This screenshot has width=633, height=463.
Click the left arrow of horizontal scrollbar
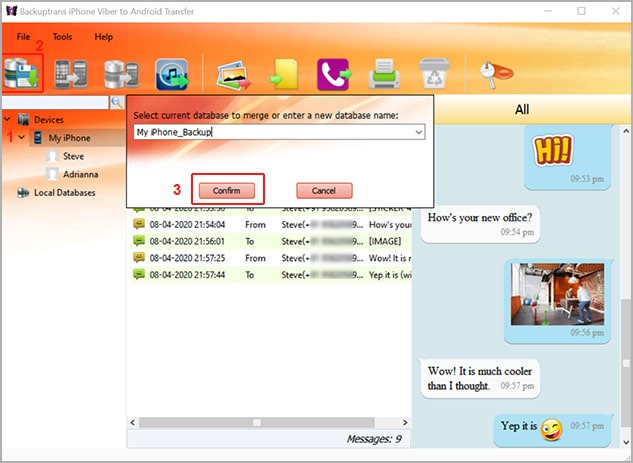coord(132,422)
